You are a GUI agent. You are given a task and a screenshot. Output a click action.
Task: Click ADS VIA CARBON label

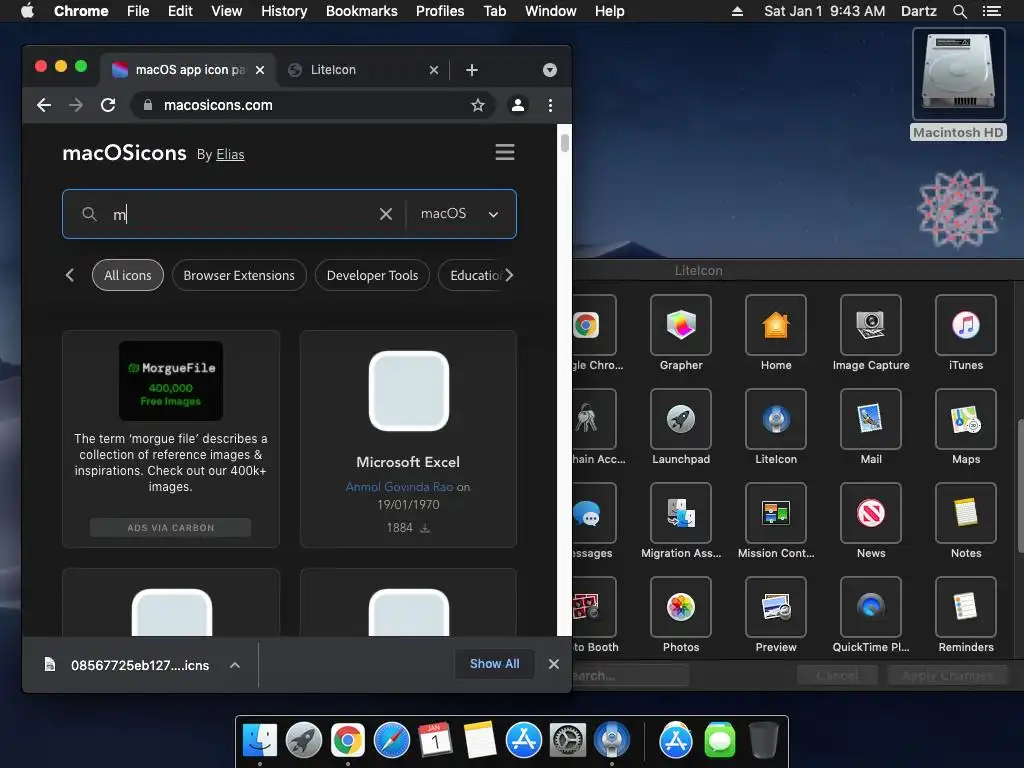pos(170,528)
